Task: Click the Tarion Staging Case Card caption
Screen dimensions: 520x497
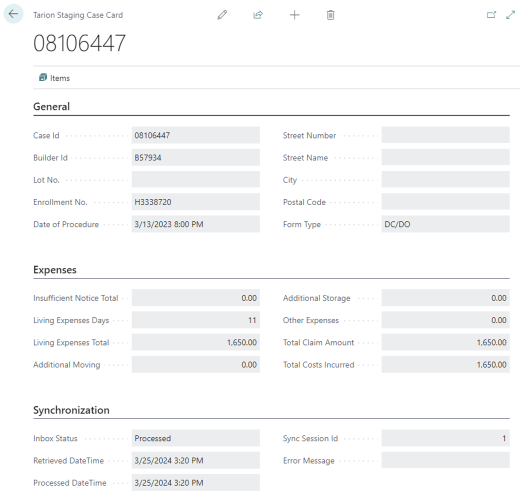Action: pyautogui.click(x=78, y=15)
